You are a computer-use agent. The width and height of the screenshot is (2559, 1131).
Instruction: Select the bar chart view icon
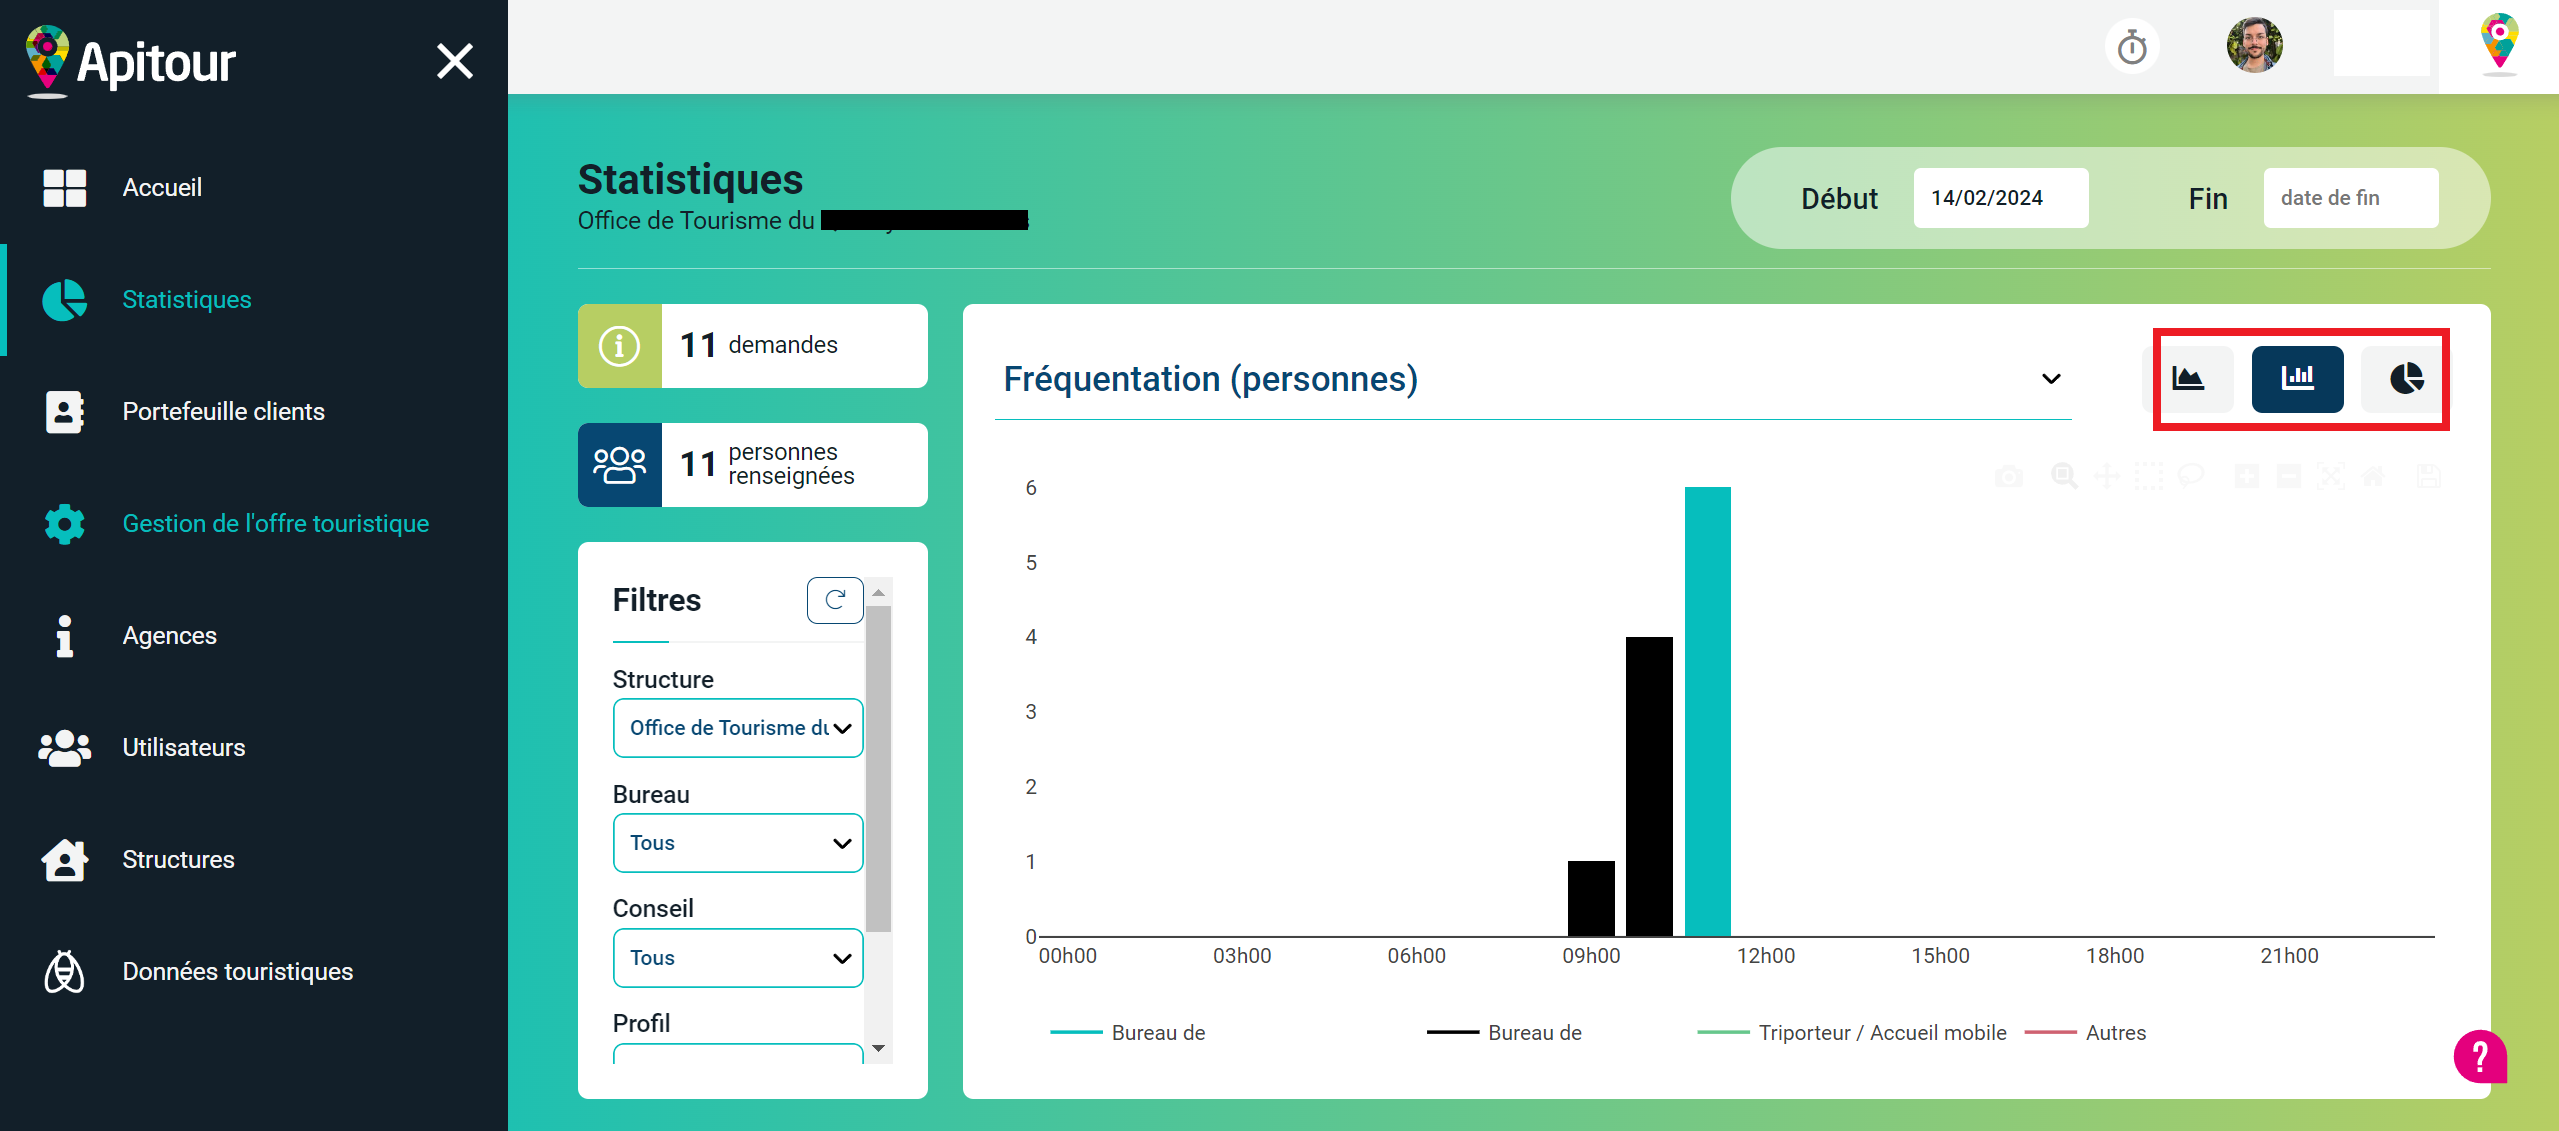coord(2297,379)
